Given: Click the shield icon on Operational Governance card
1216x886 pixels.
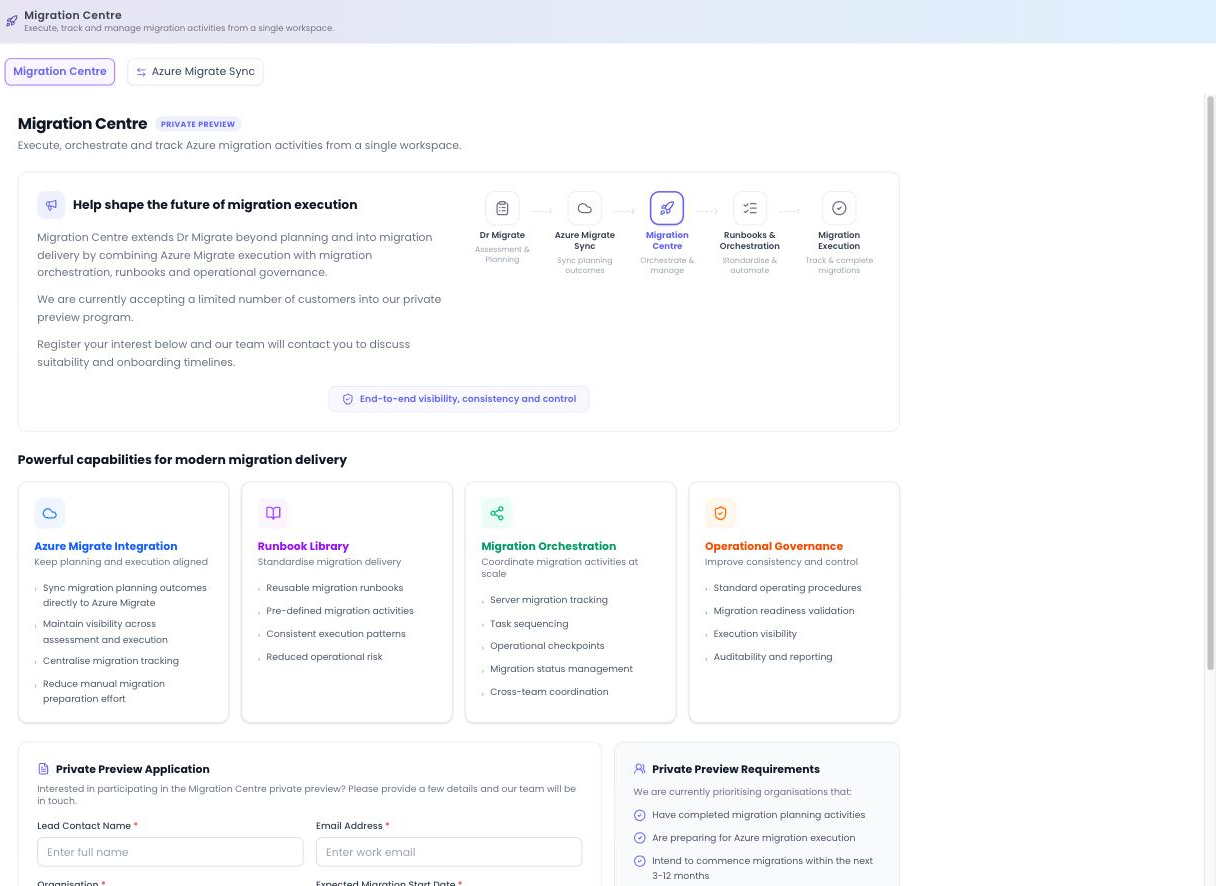Looking at the screenshot, I should pos(720,513).
